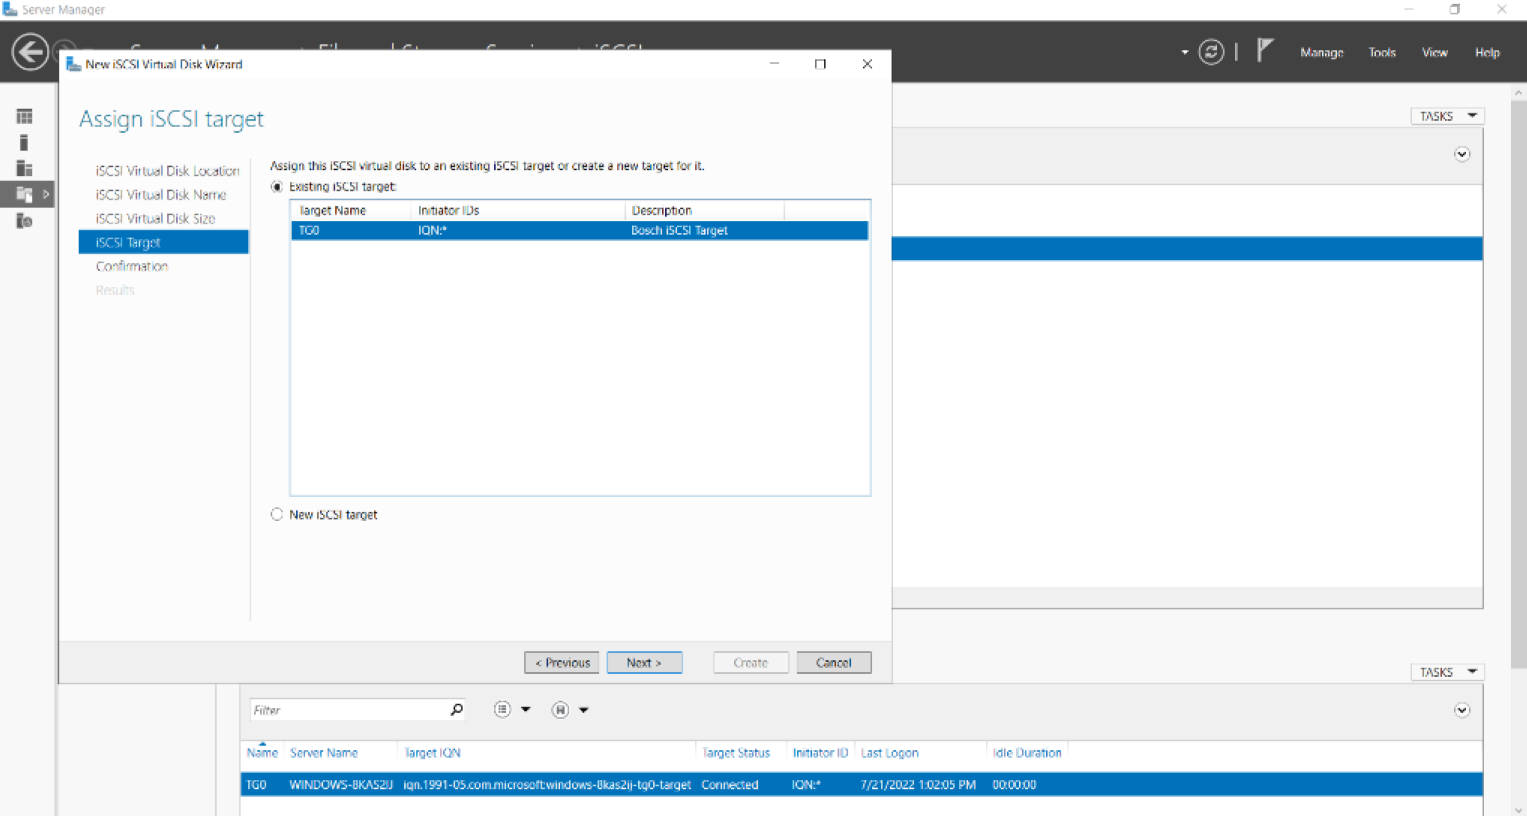Click the '7/21/2022 1:02:05 PM' last logon cell

click(x=918, y=785)
